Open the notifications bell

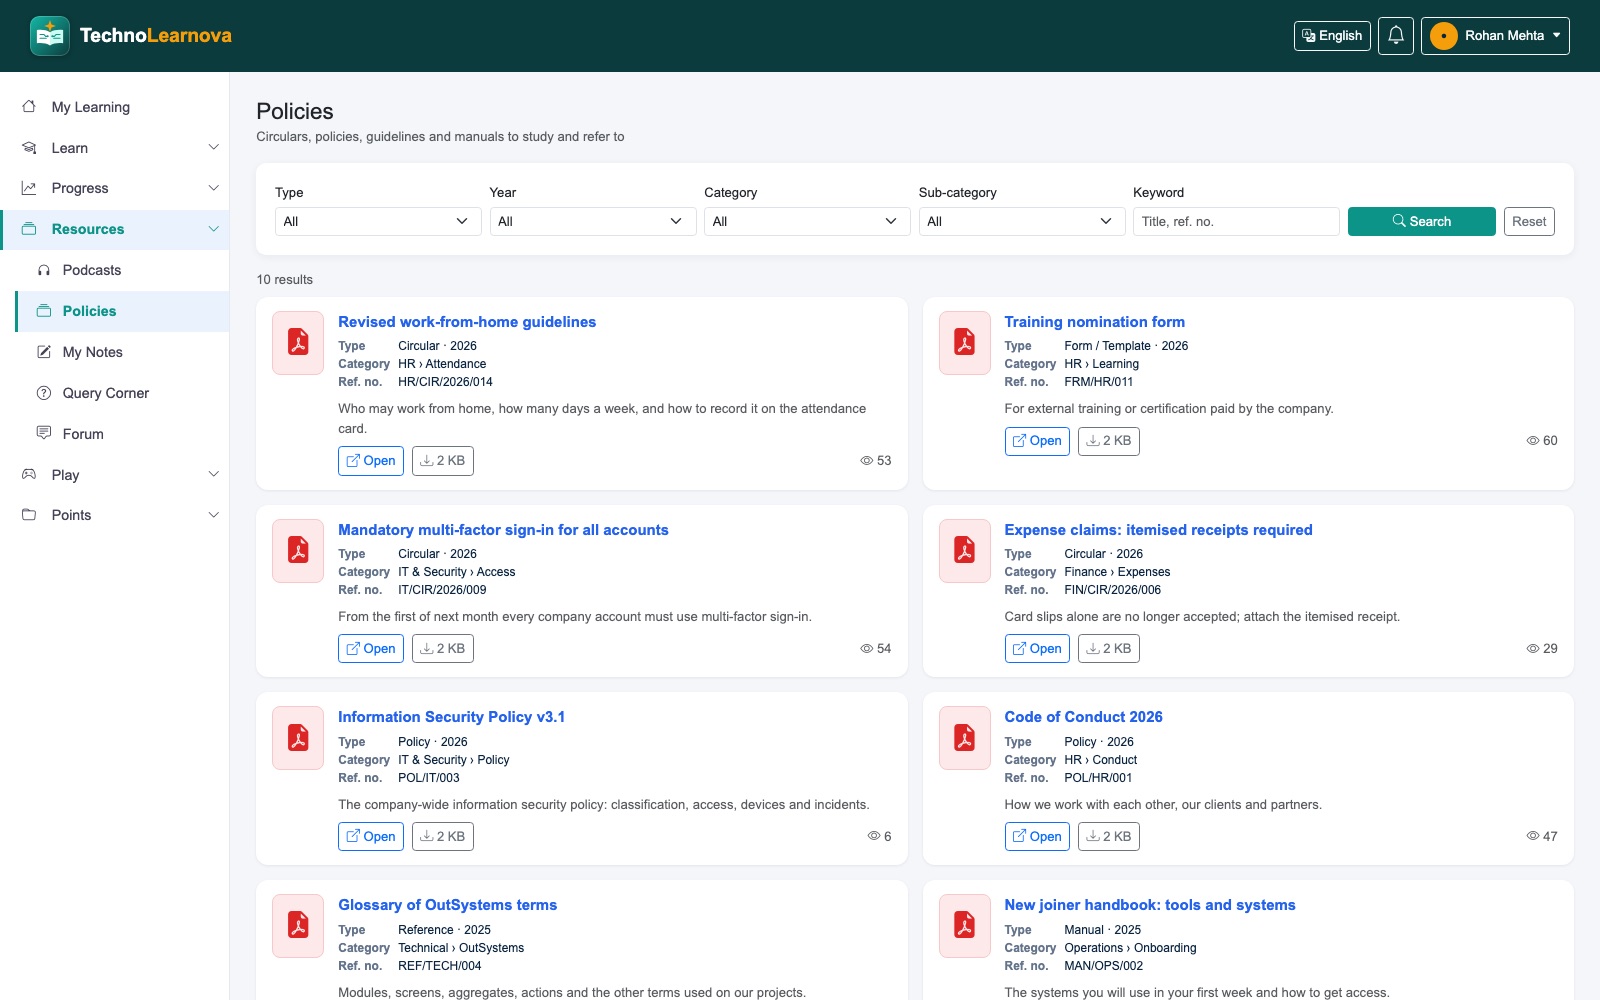click(1396, 36)
